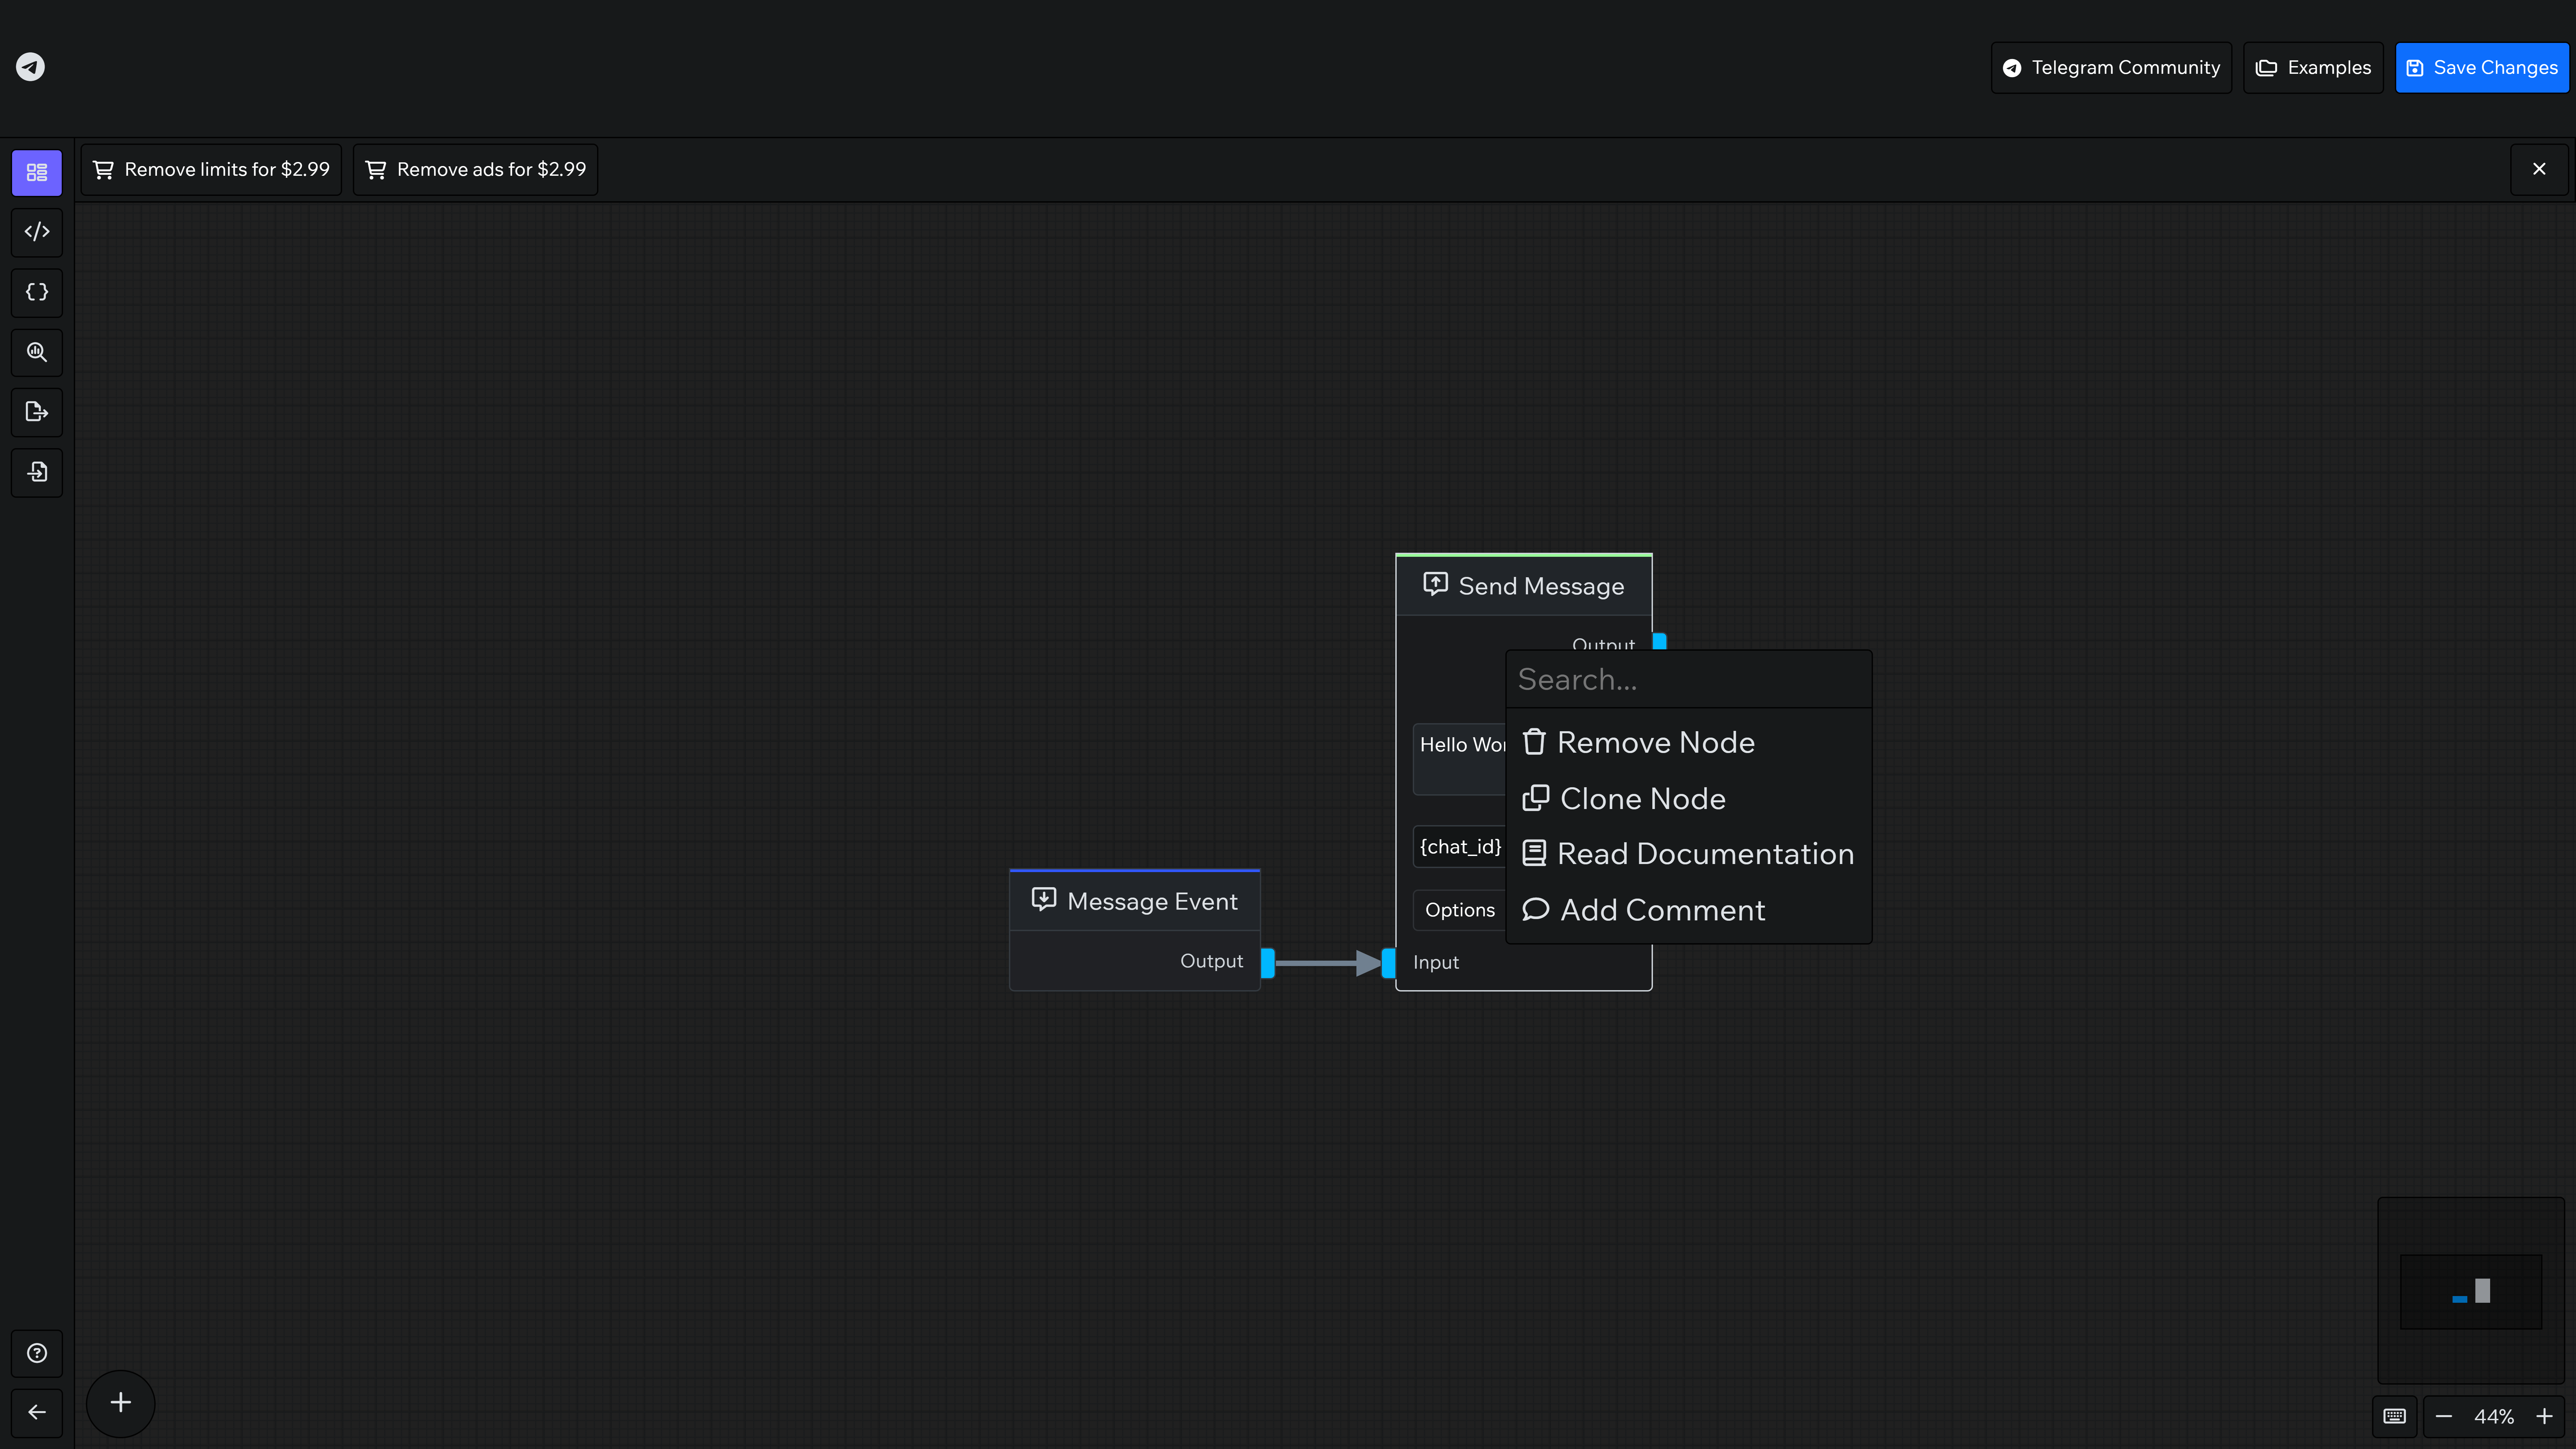Viewport: 2576px width, 1449px height.
Task: Close the promo bar with X
Action: [2539, 169]
